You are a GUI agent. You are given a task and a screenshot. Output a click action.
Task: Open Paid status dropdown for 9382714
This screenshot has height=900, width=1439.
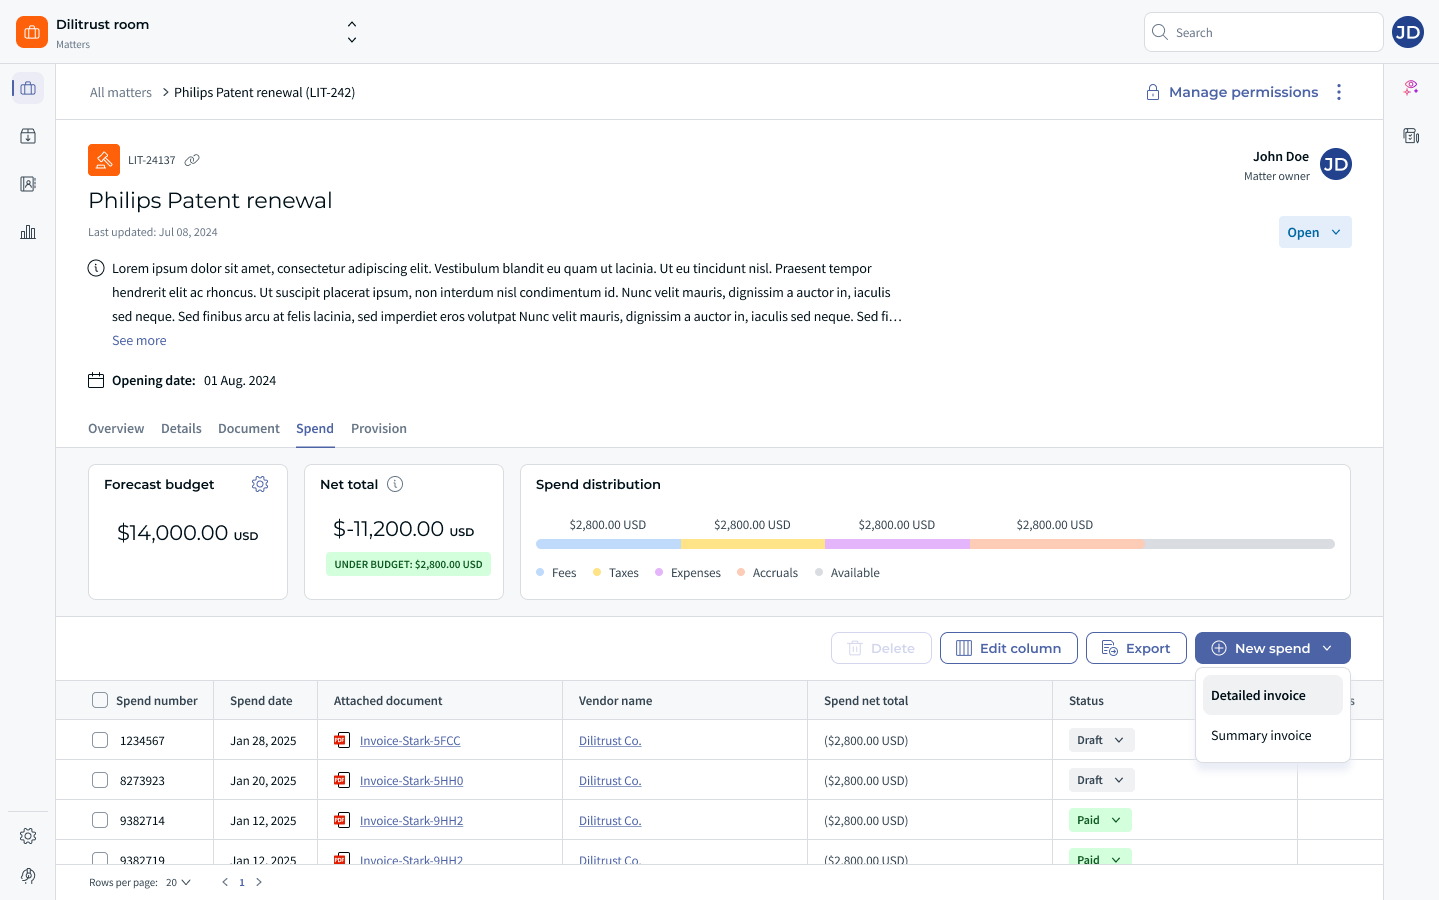pyautogui.click(x=1100, y=820)
